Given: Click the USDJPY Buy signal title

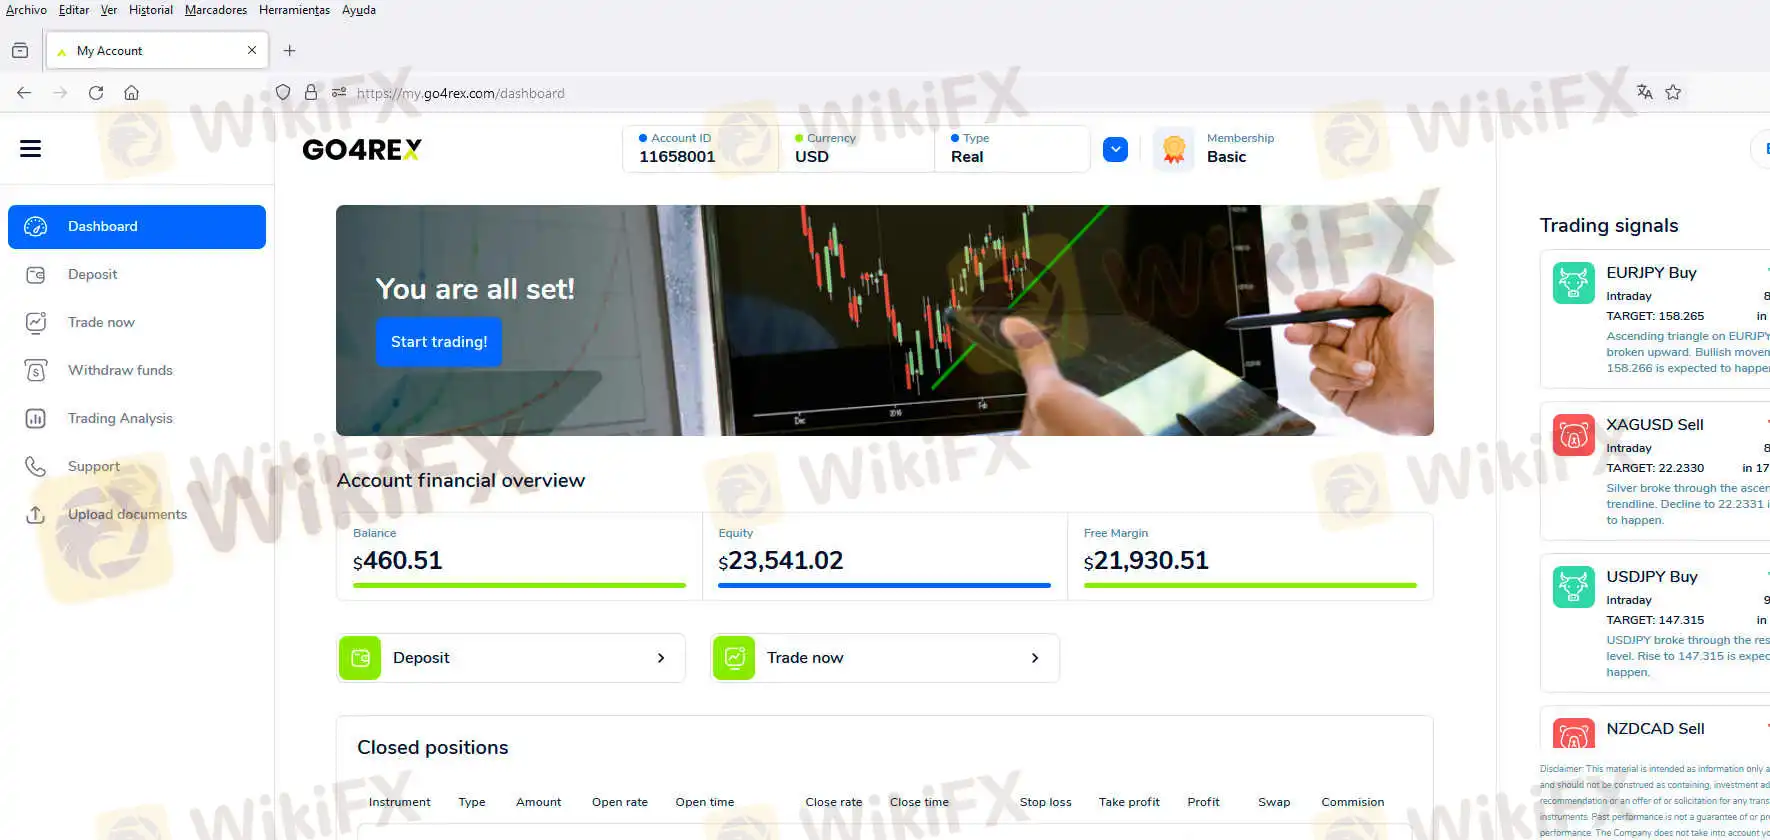Looking at the screenshot, I should [1652, 577].
